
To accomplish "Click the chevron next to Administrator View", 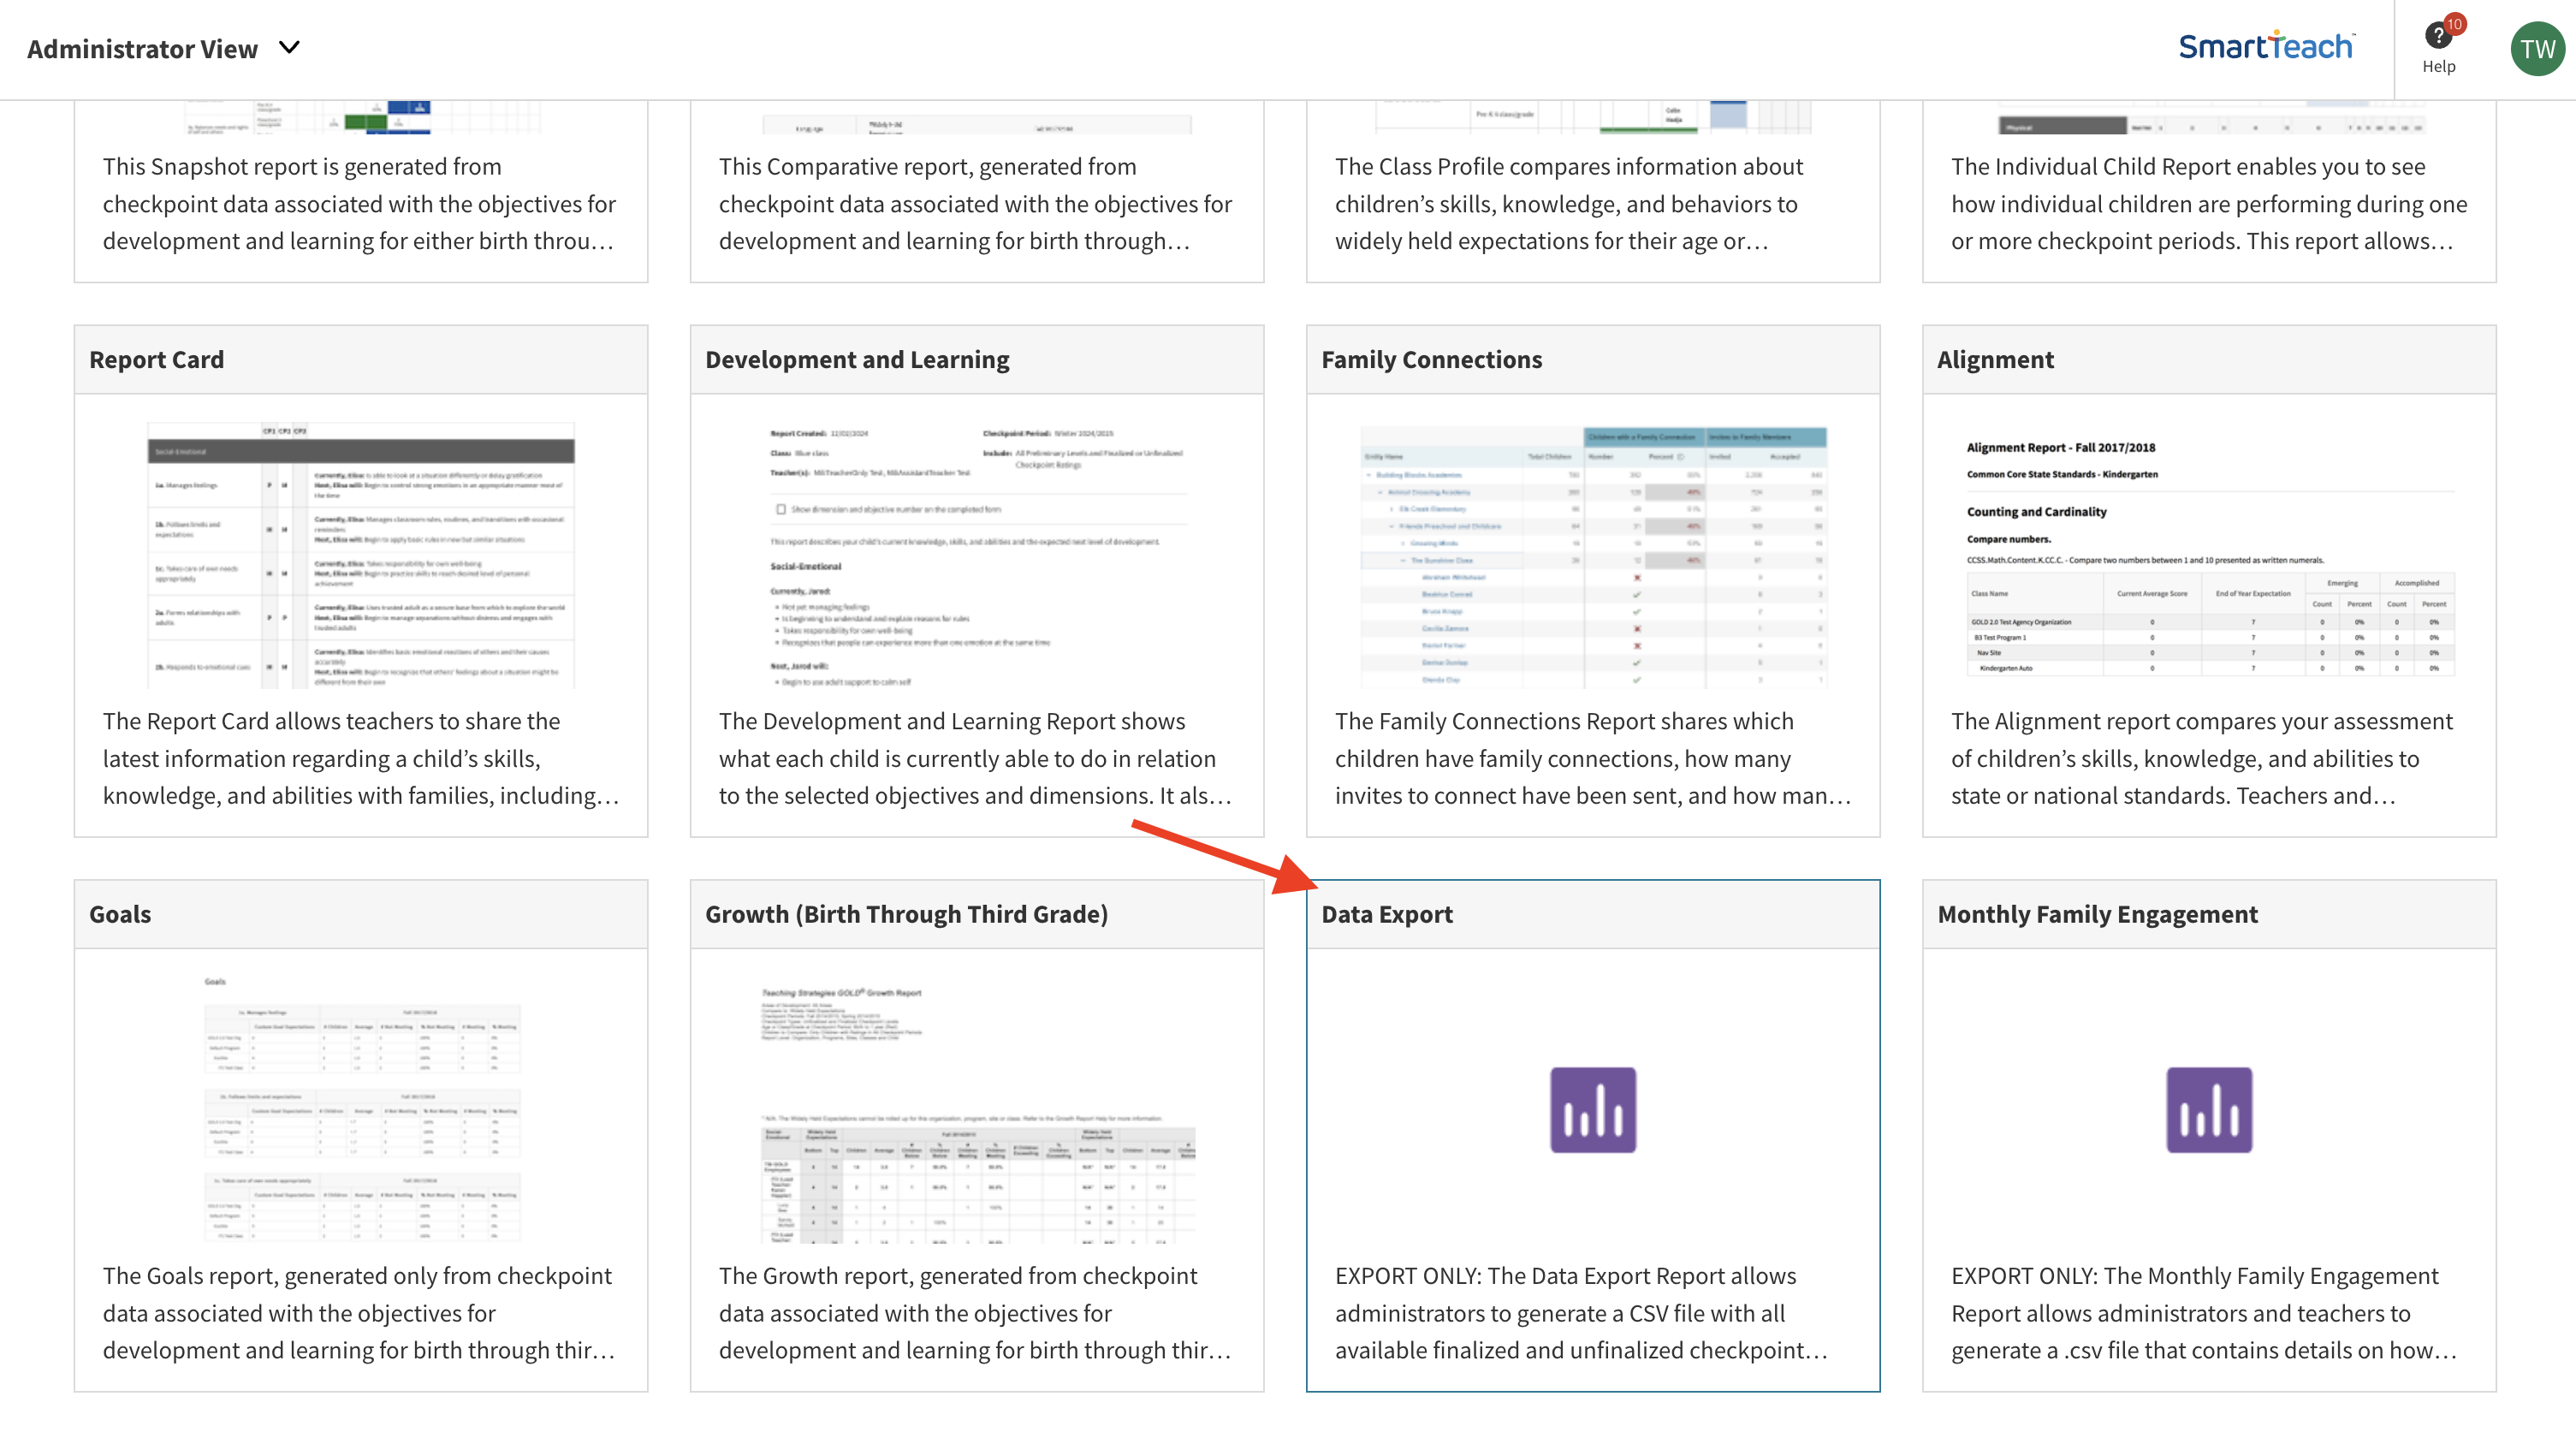I will click(x=289, y=47).
